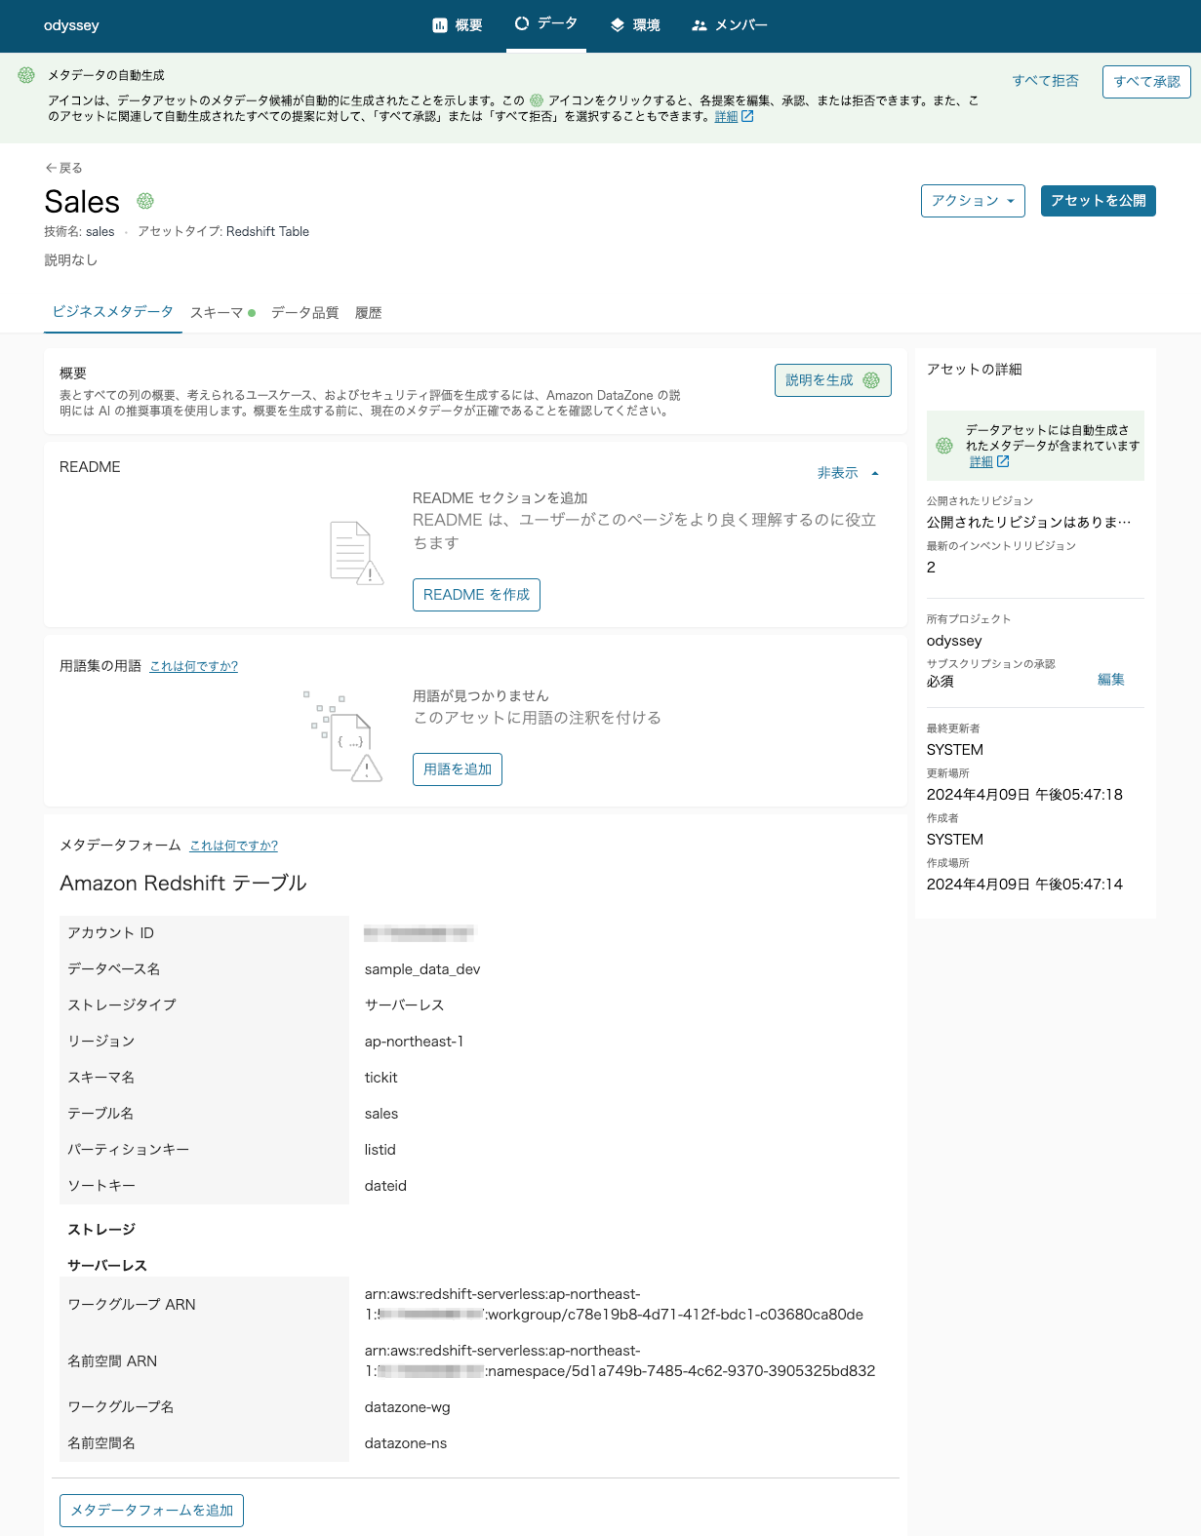
Task: Collapse README section via 非表示 chevron
Action: tap(874, 472)
